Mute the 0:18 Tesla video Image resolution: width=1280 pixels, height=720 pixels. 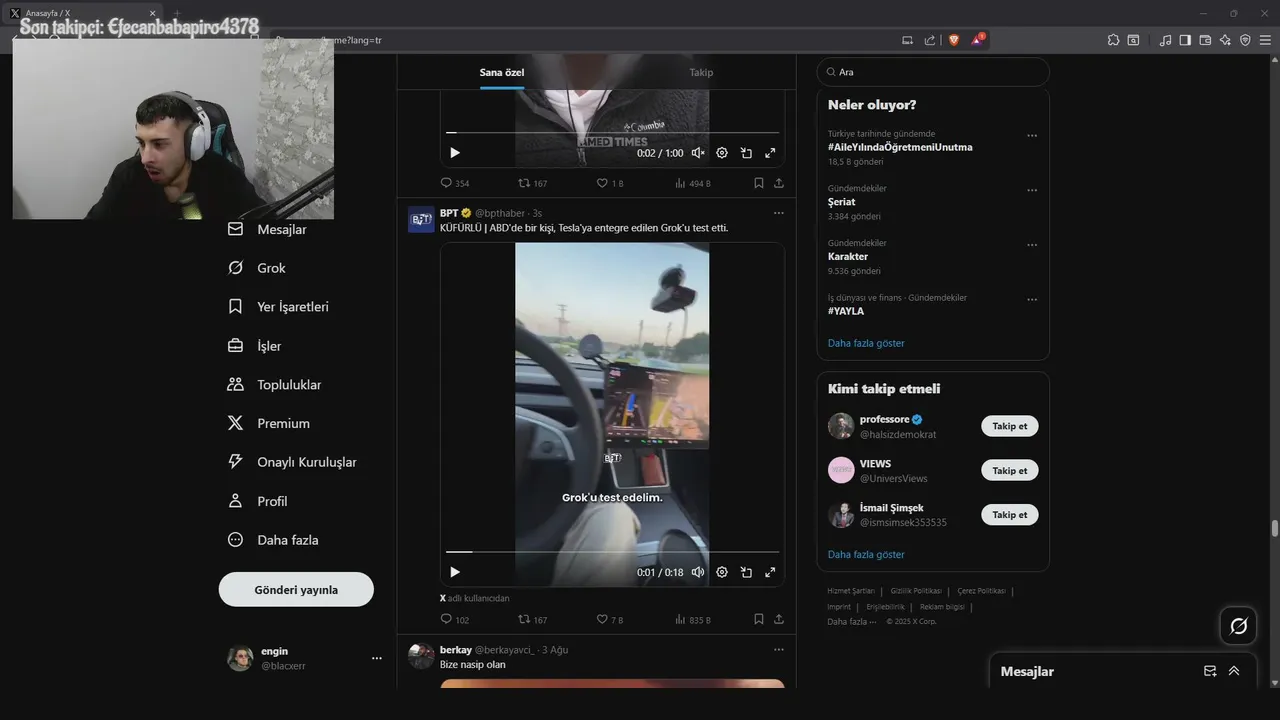click(x=698, y=572)
